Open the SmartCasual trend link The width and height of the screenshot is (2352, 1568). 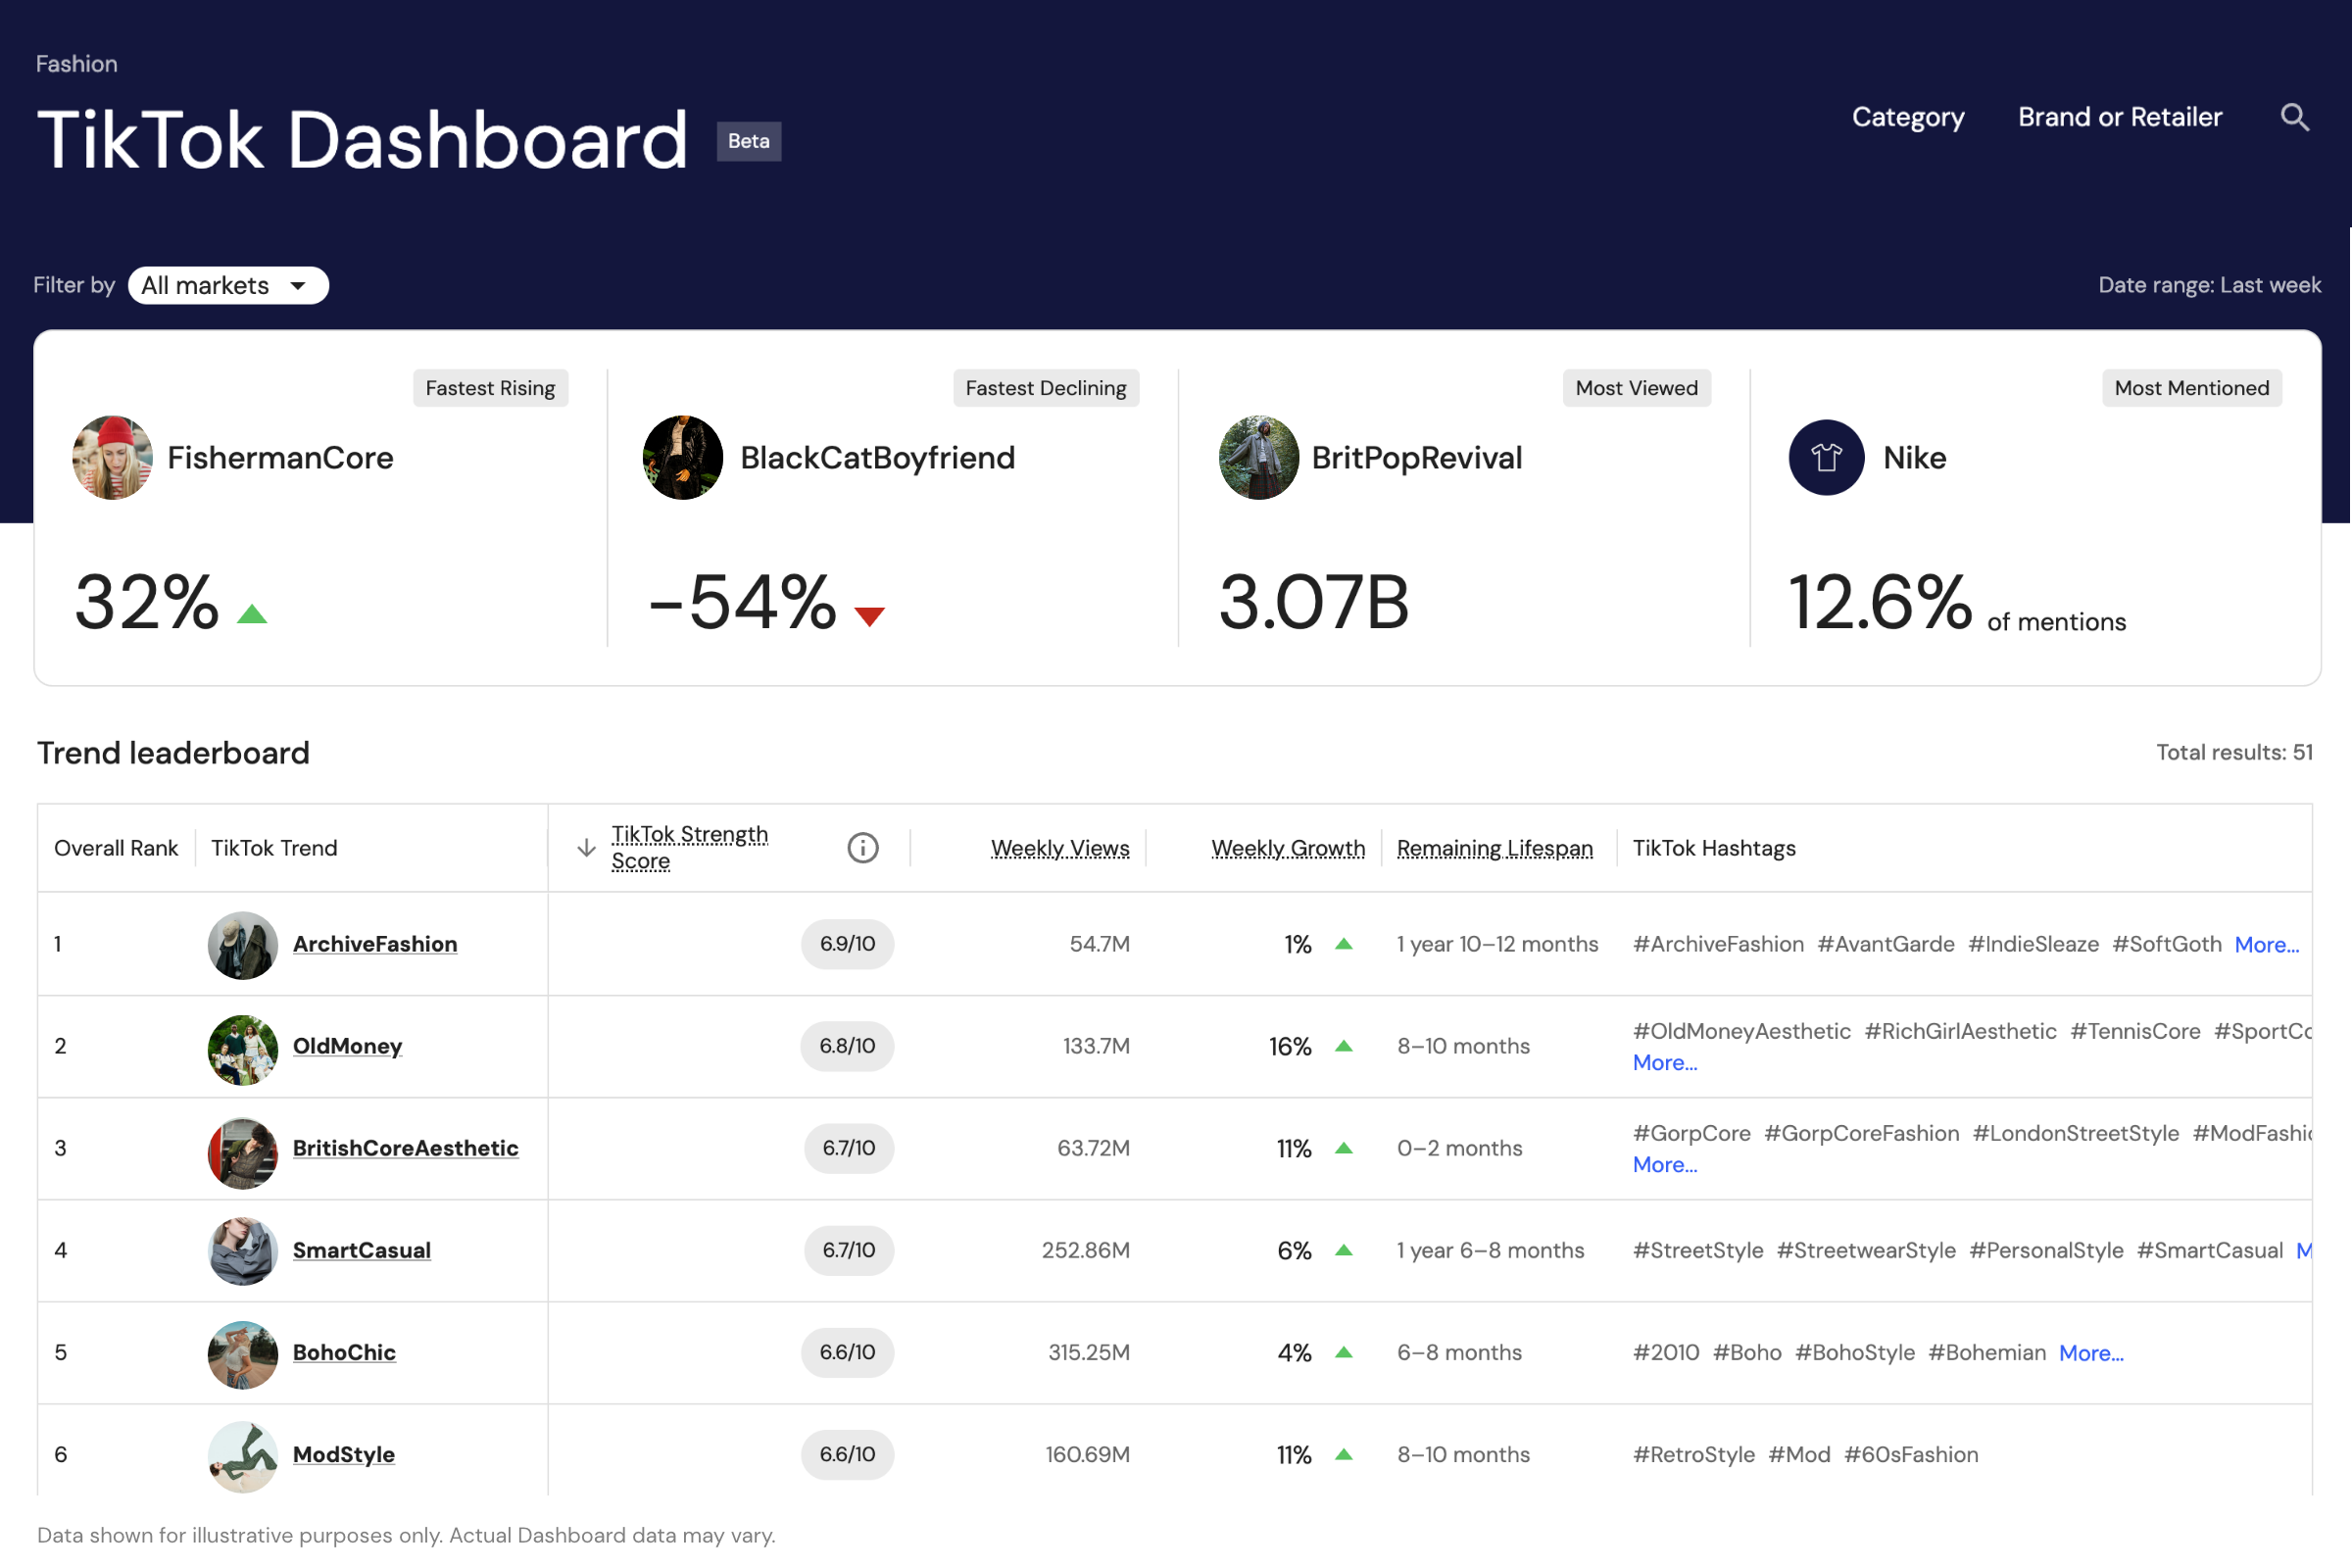coord(361,1250)
